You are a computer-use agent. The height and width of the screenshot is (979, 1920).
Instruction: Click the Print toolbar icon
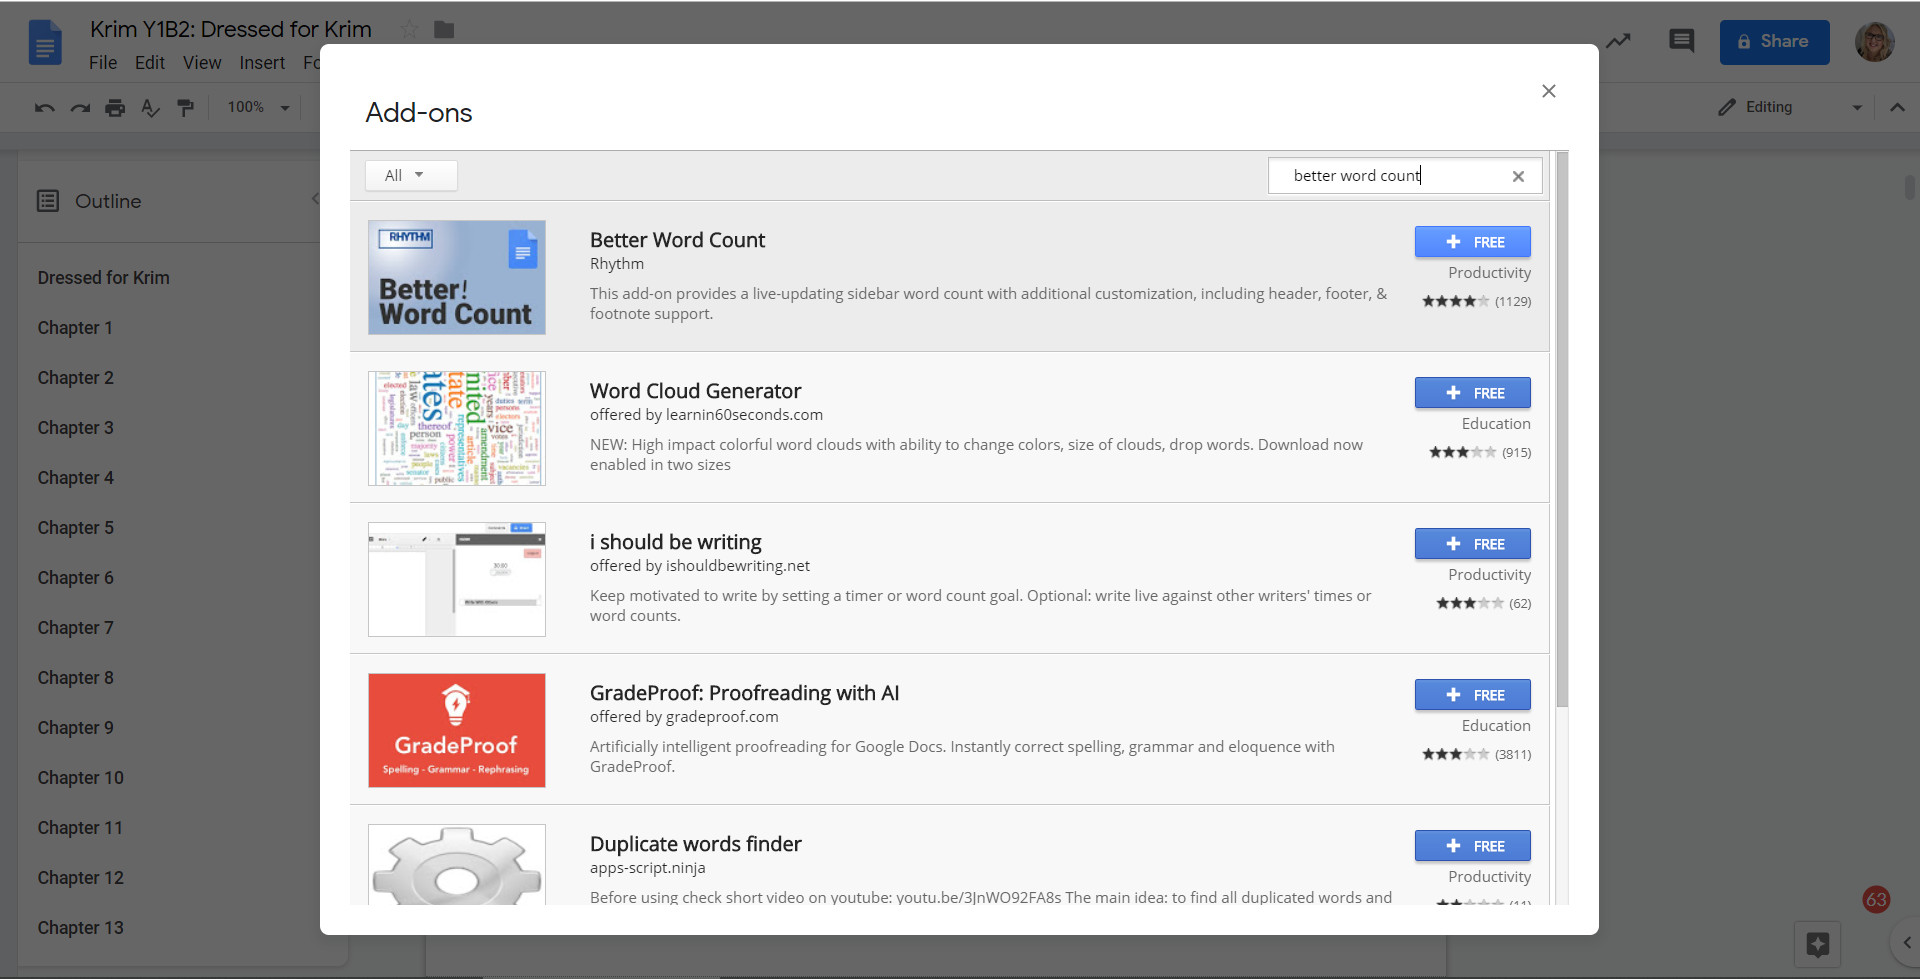point(115,108)
